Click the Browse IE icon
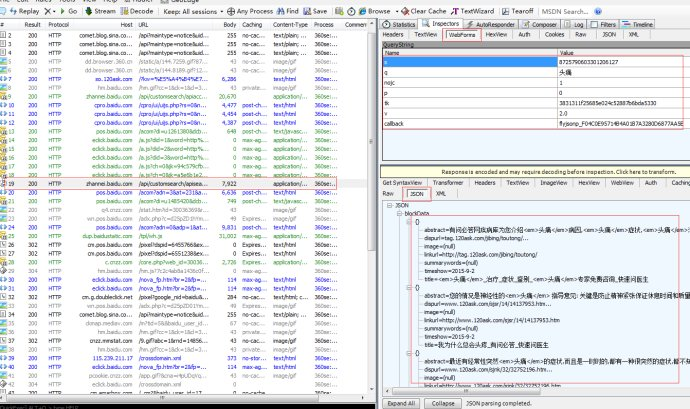This screenshot has width=690, height=409. click(362, 11)
